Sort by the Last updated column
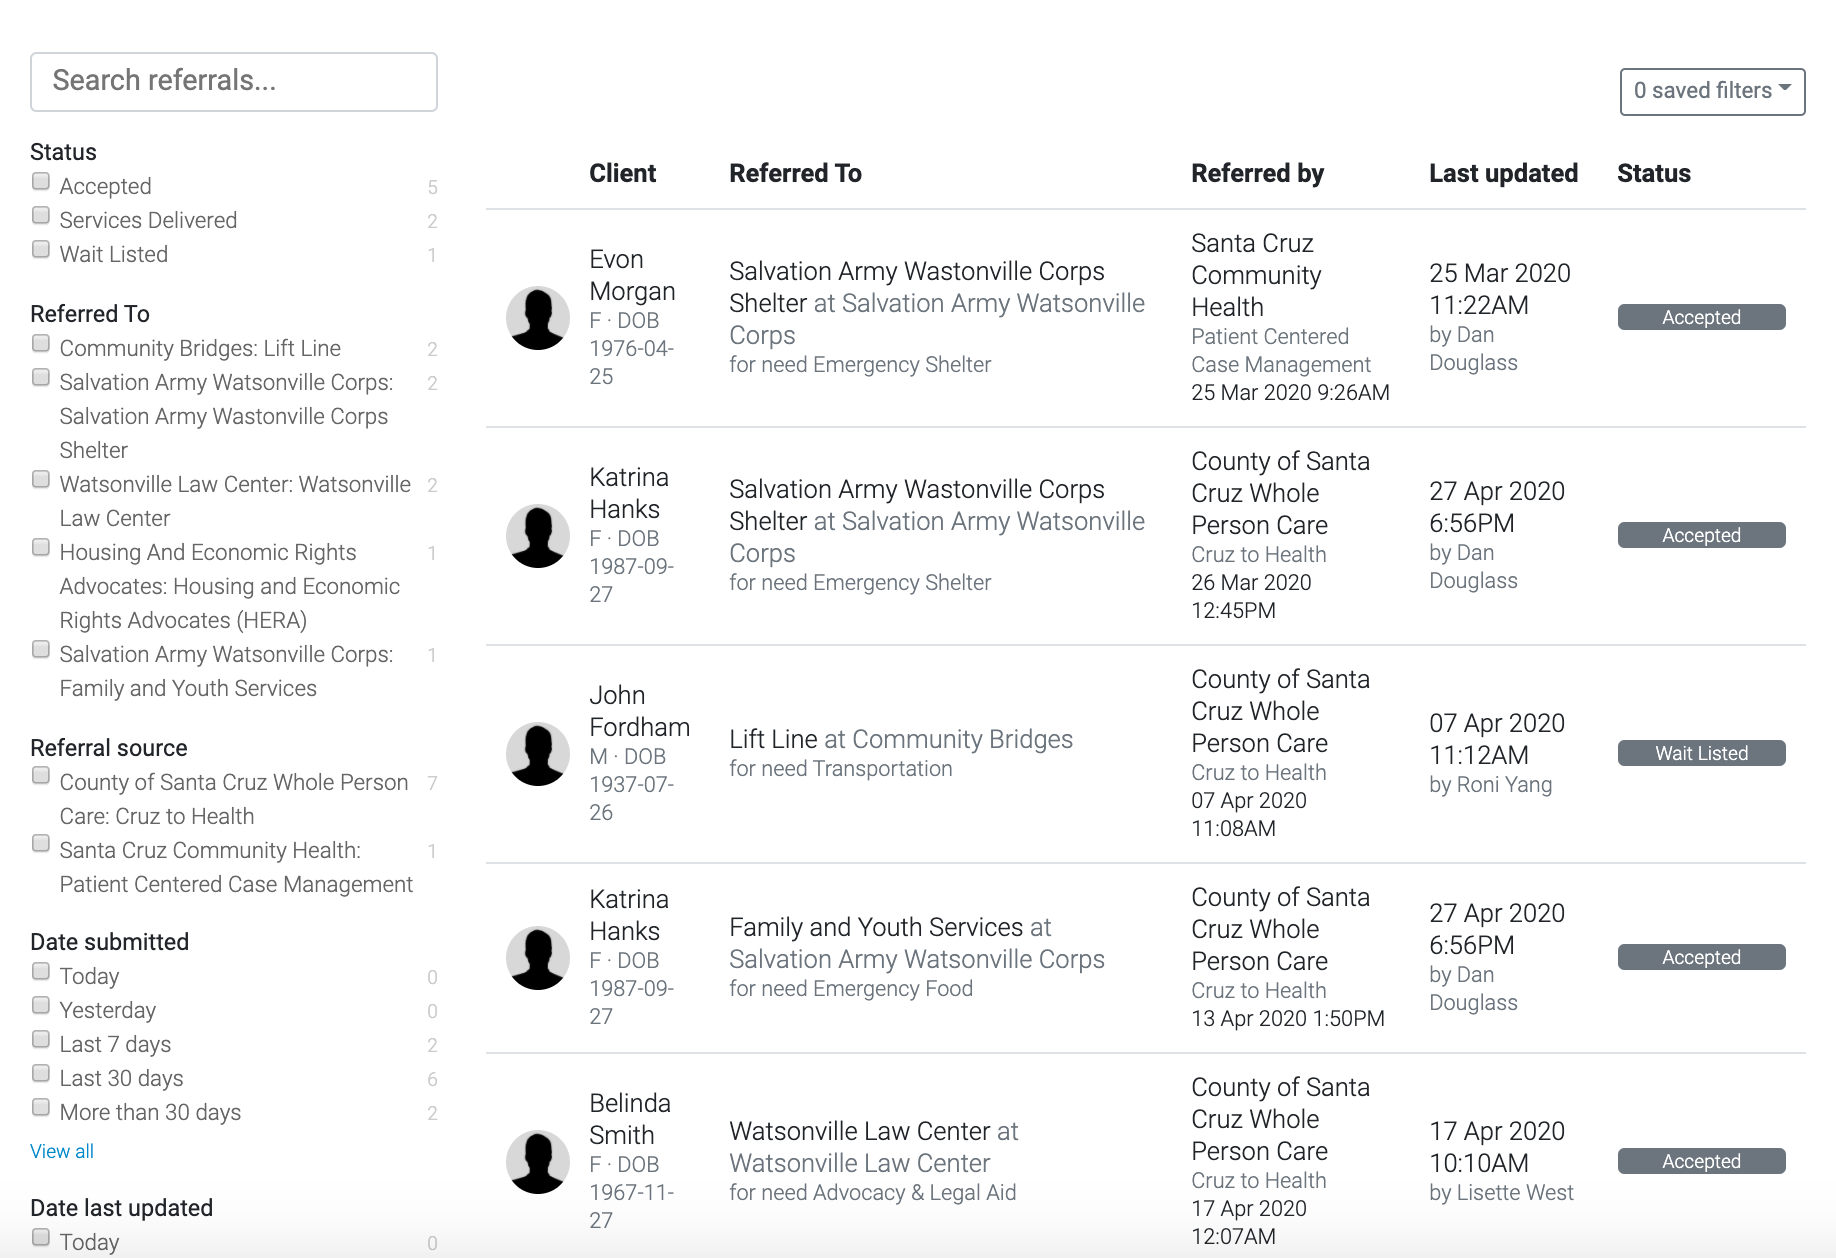 click(x=1503, y=173)
